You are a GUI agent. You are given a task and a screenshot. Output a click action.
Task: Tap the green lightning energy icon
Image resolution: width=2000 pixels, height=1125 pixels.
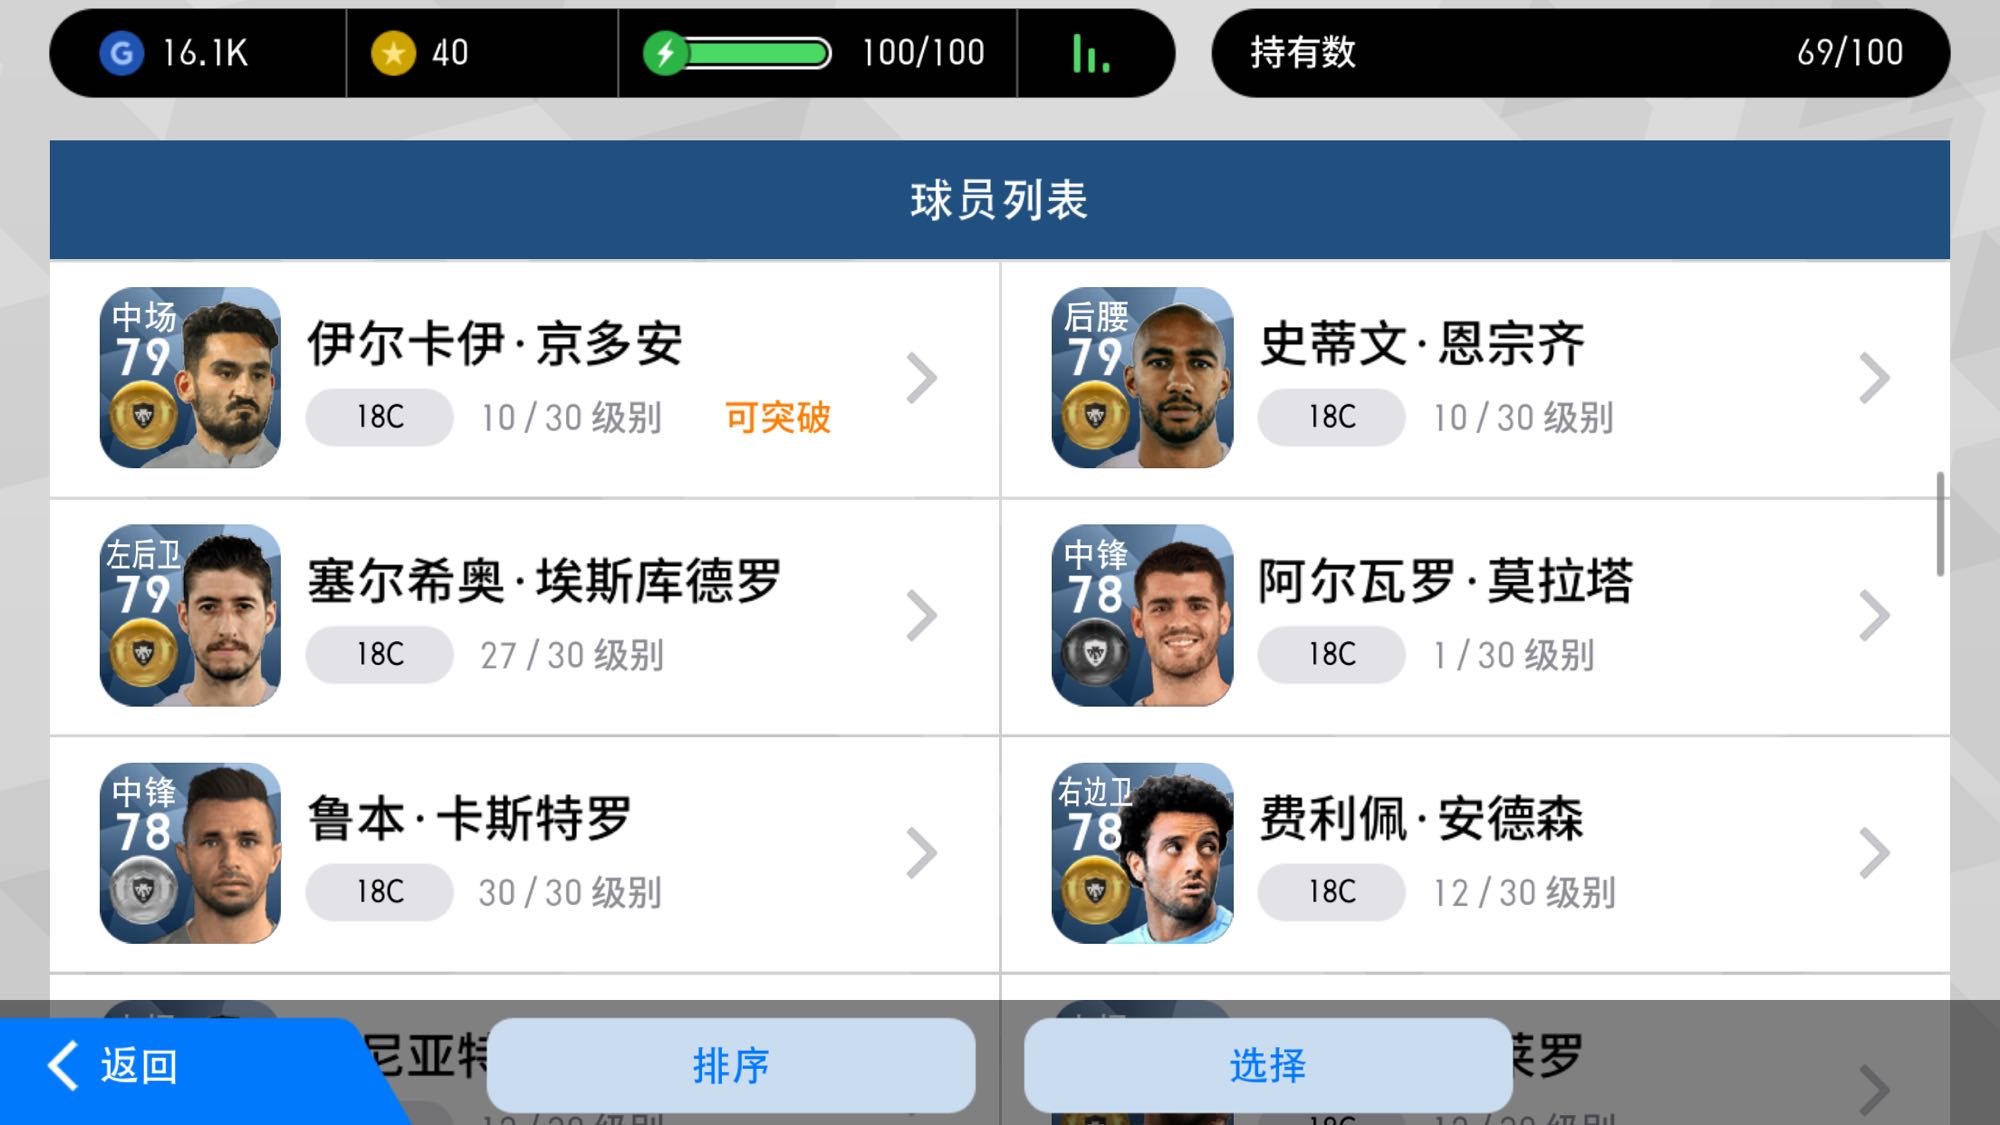[x=665, y=53]
